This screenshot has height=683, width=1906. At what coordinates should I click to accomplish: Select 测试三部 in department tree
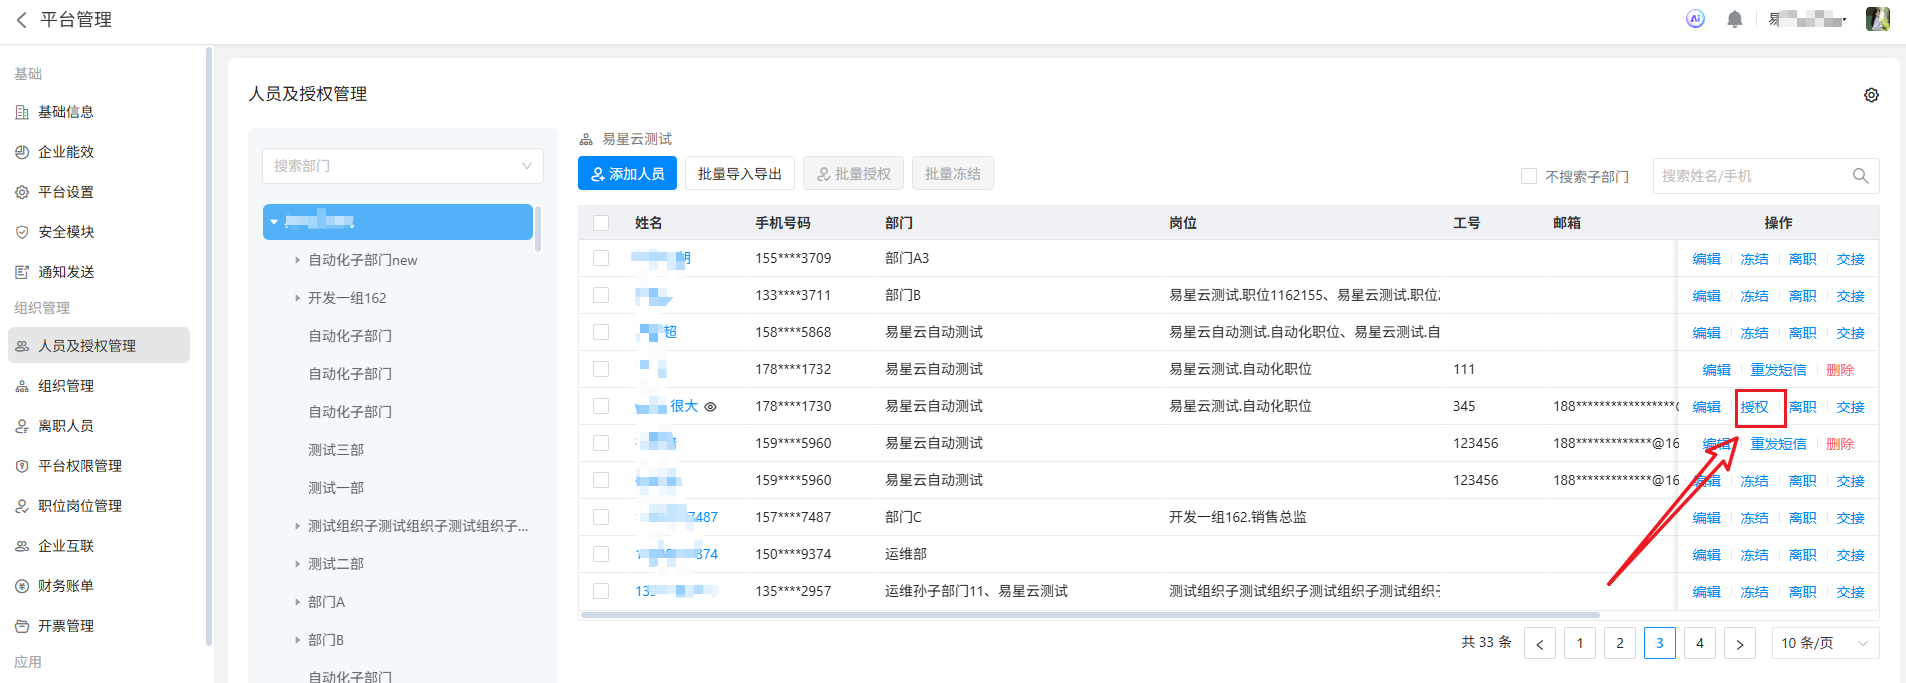click(x=336, y=450)
